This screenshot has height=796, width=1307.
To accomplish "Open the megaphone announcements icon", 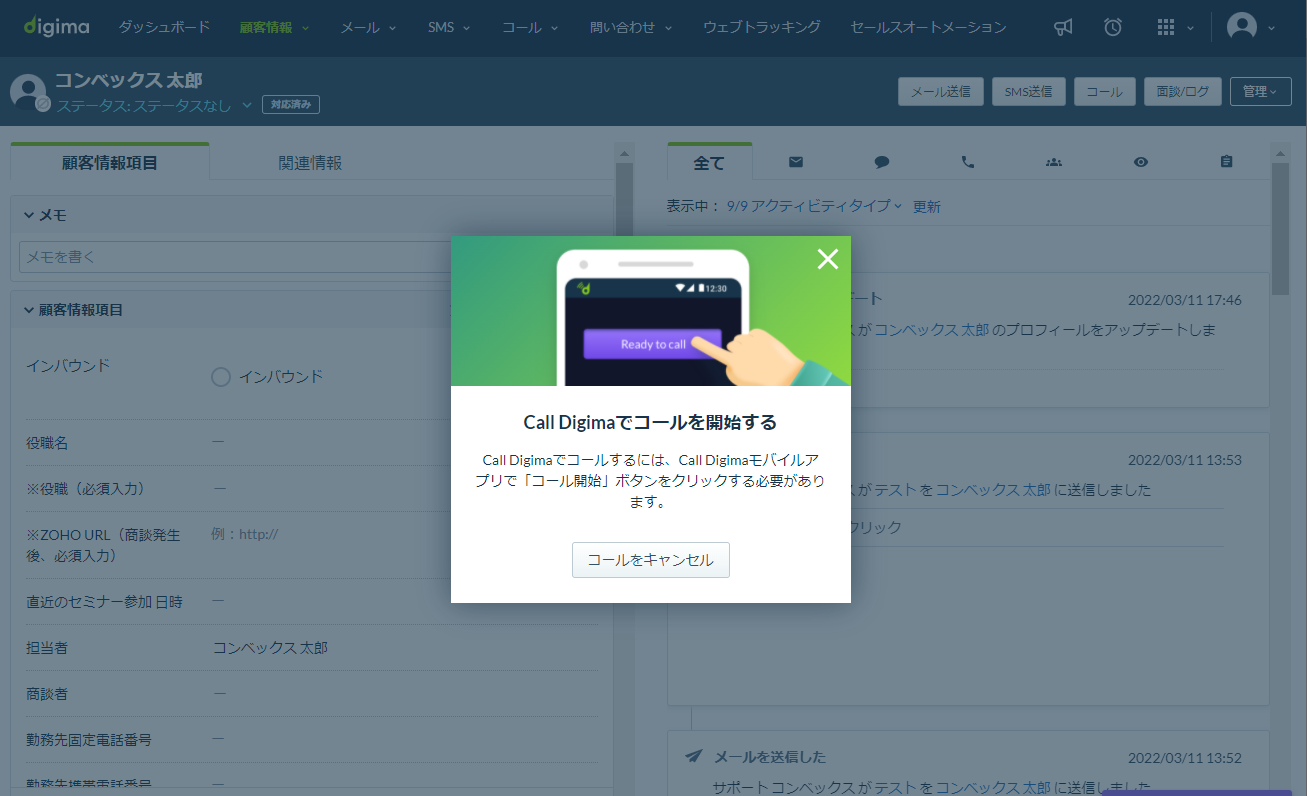I will click(1064, 28).
